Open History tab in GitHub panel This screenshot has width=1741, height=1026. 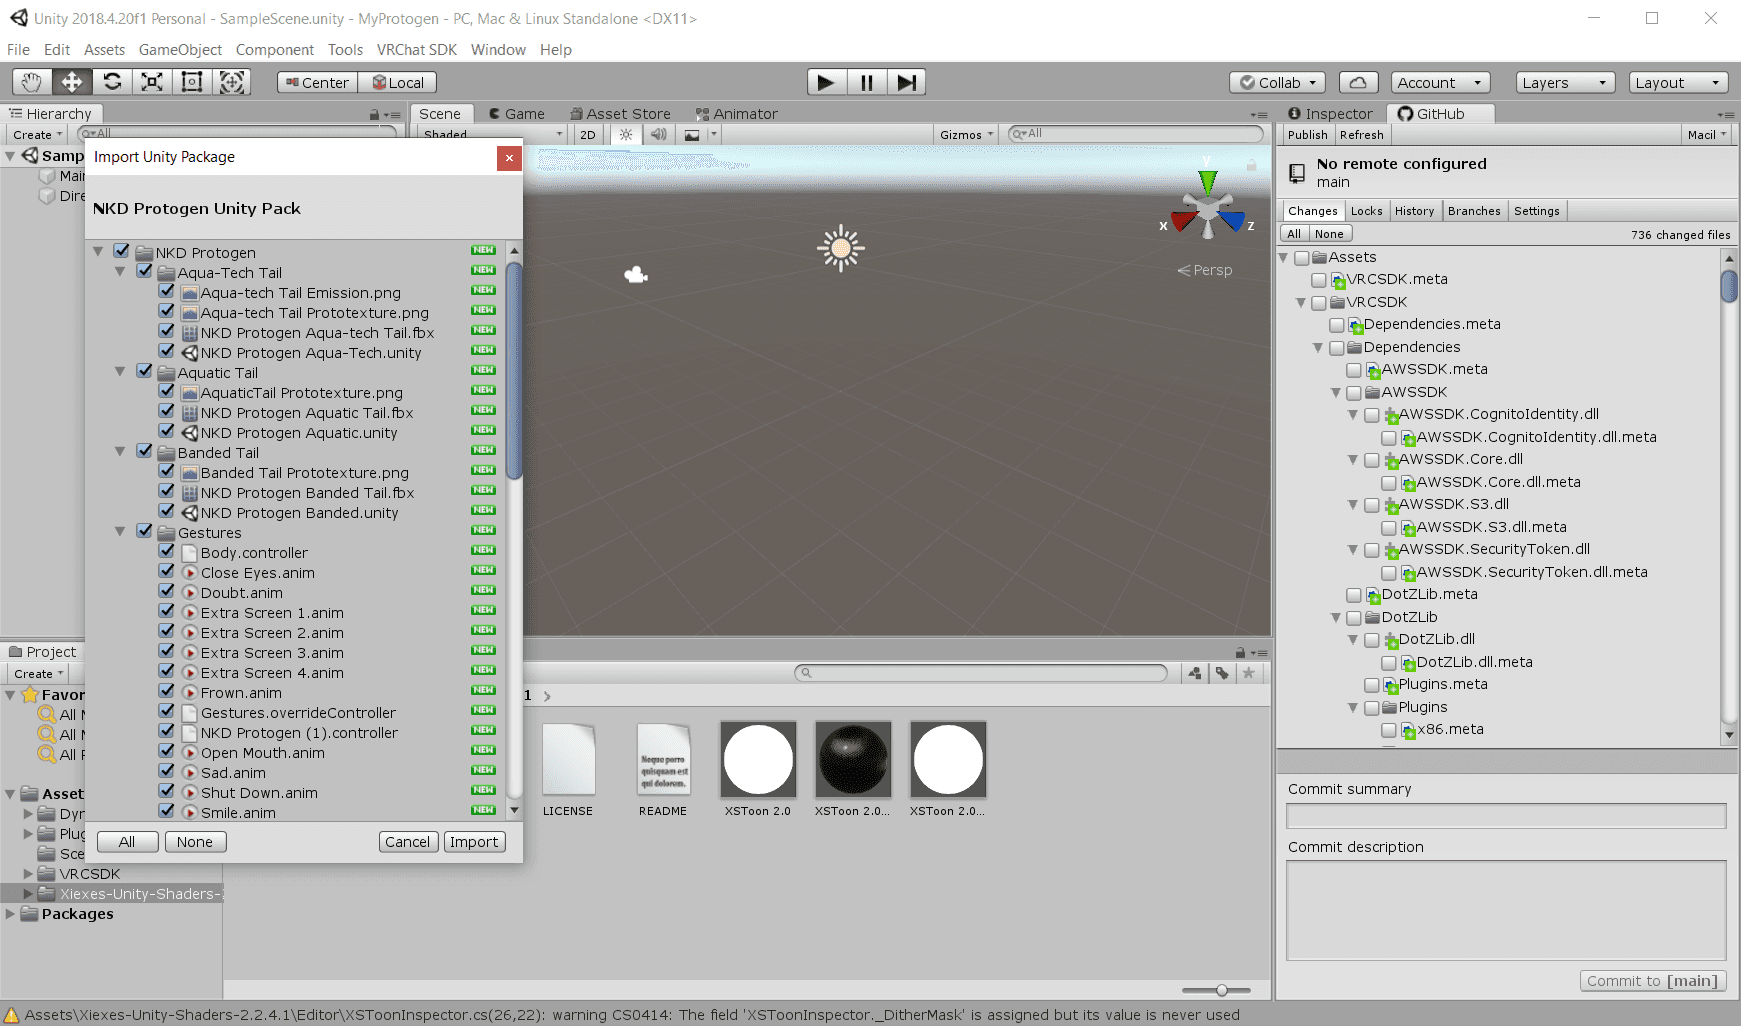[1414, 211]
